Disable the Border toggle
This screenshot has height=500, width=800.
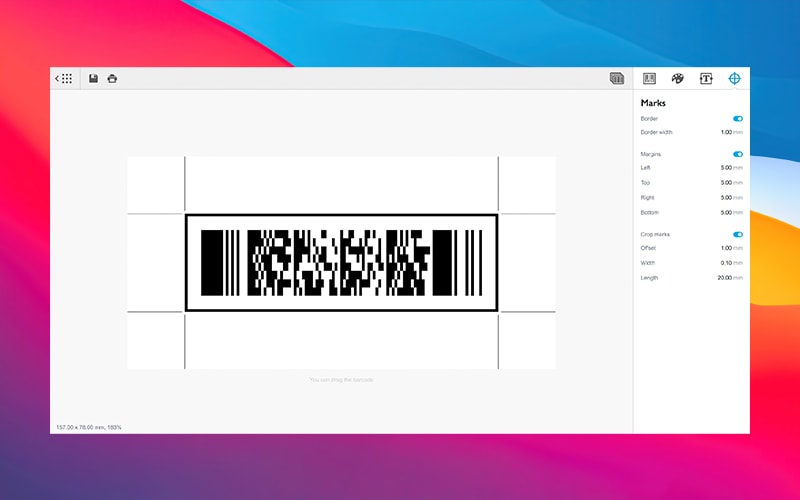tap(738, 119)
